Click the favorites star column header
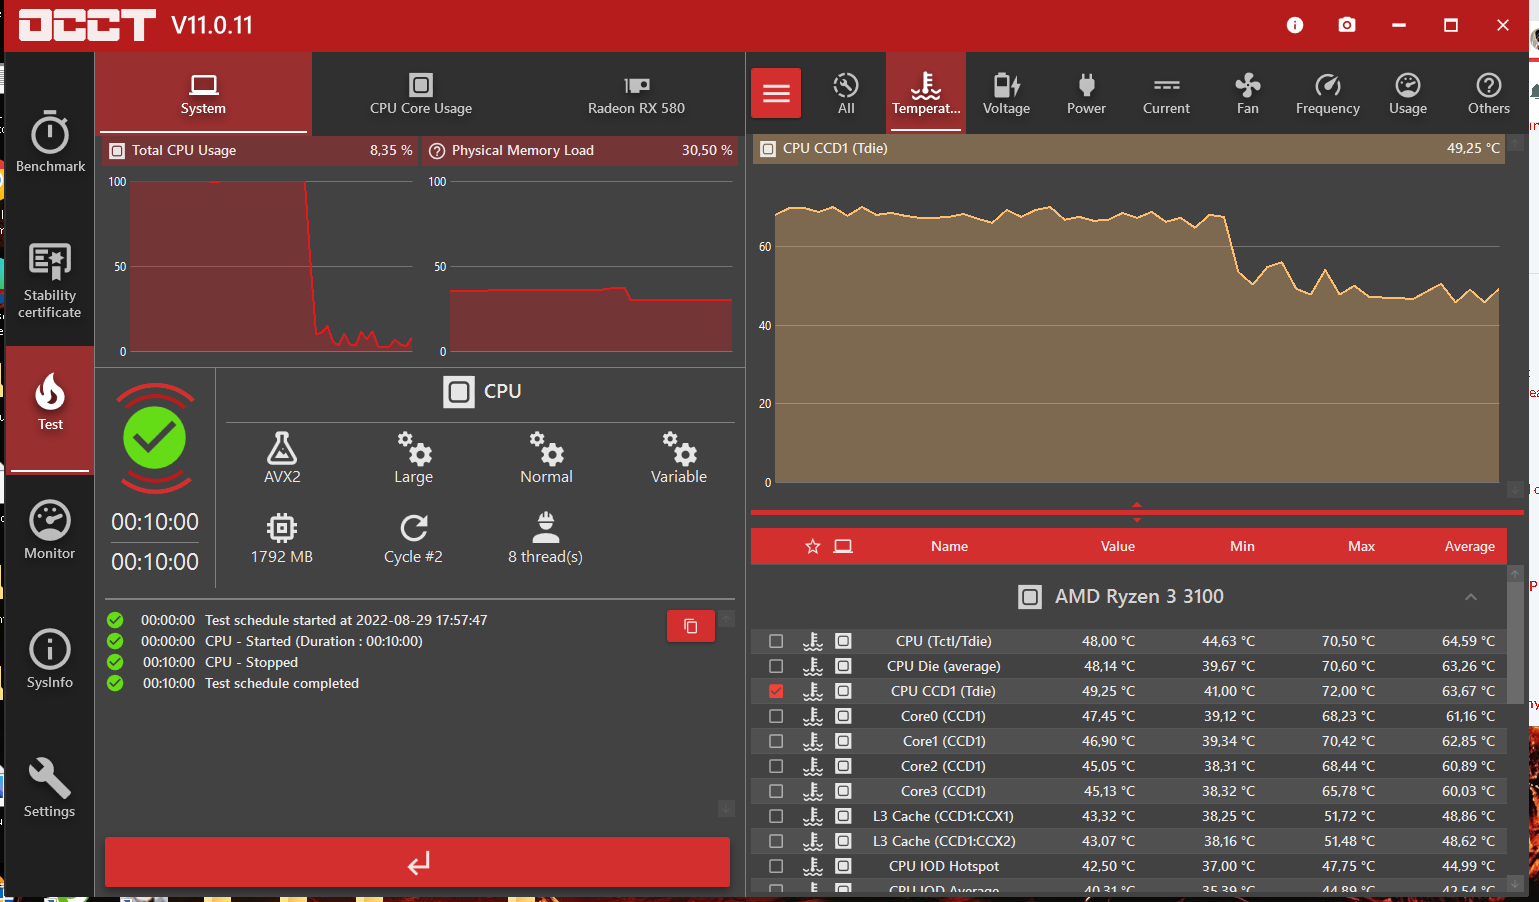This screenshot has width=1539, height=902. (813, 546)
